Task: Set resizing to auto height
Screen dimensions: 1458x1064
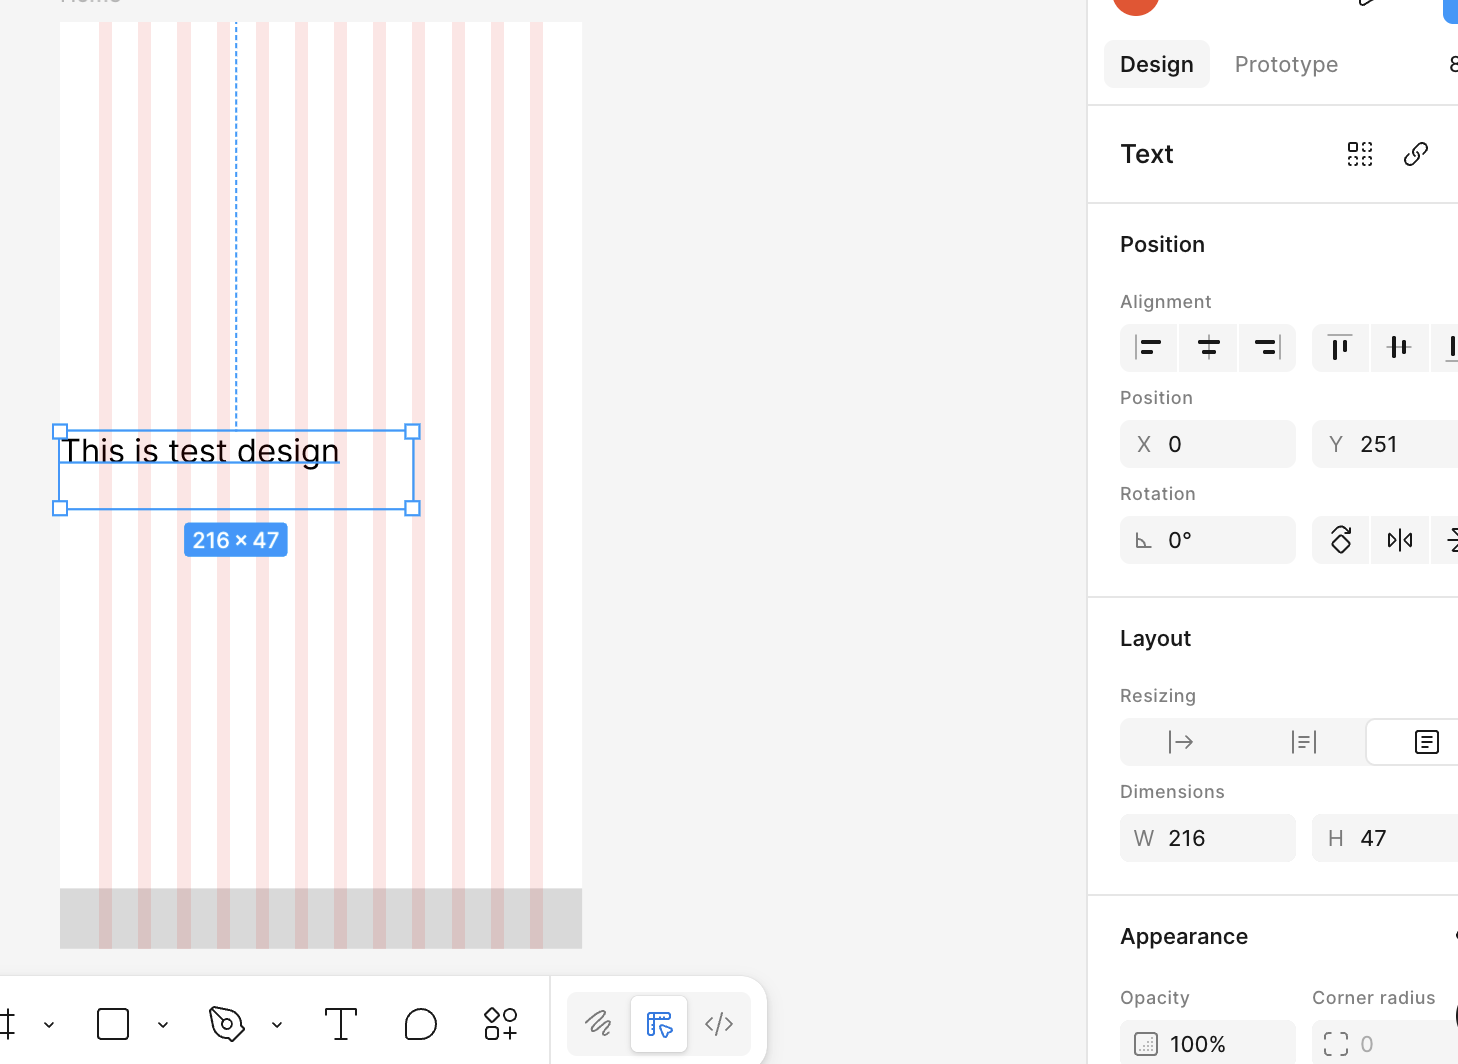Action: [x=1303, y=742]
